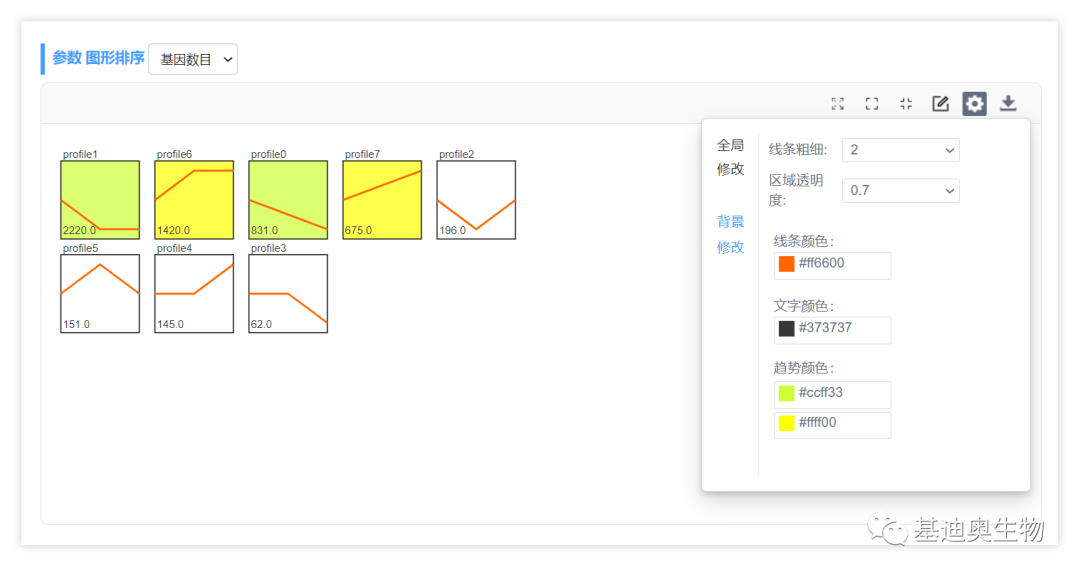Click the expand-arrows icon in the toolbar
The image size is (1080, 577).
[838, 104]
